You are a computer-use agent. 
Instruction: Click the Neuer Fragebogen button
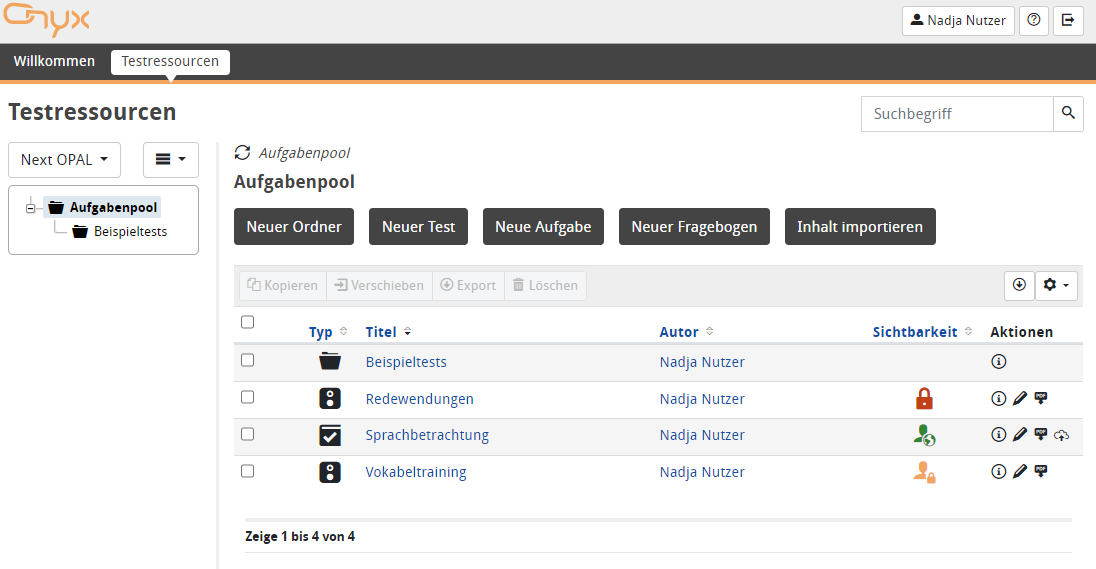(x=694, y=226)
